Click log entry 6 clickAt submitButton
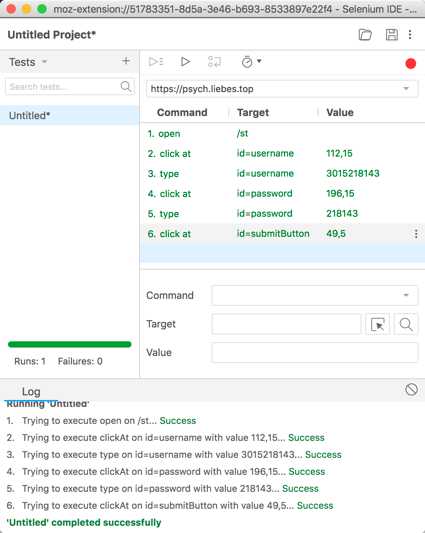 (170, 505)
